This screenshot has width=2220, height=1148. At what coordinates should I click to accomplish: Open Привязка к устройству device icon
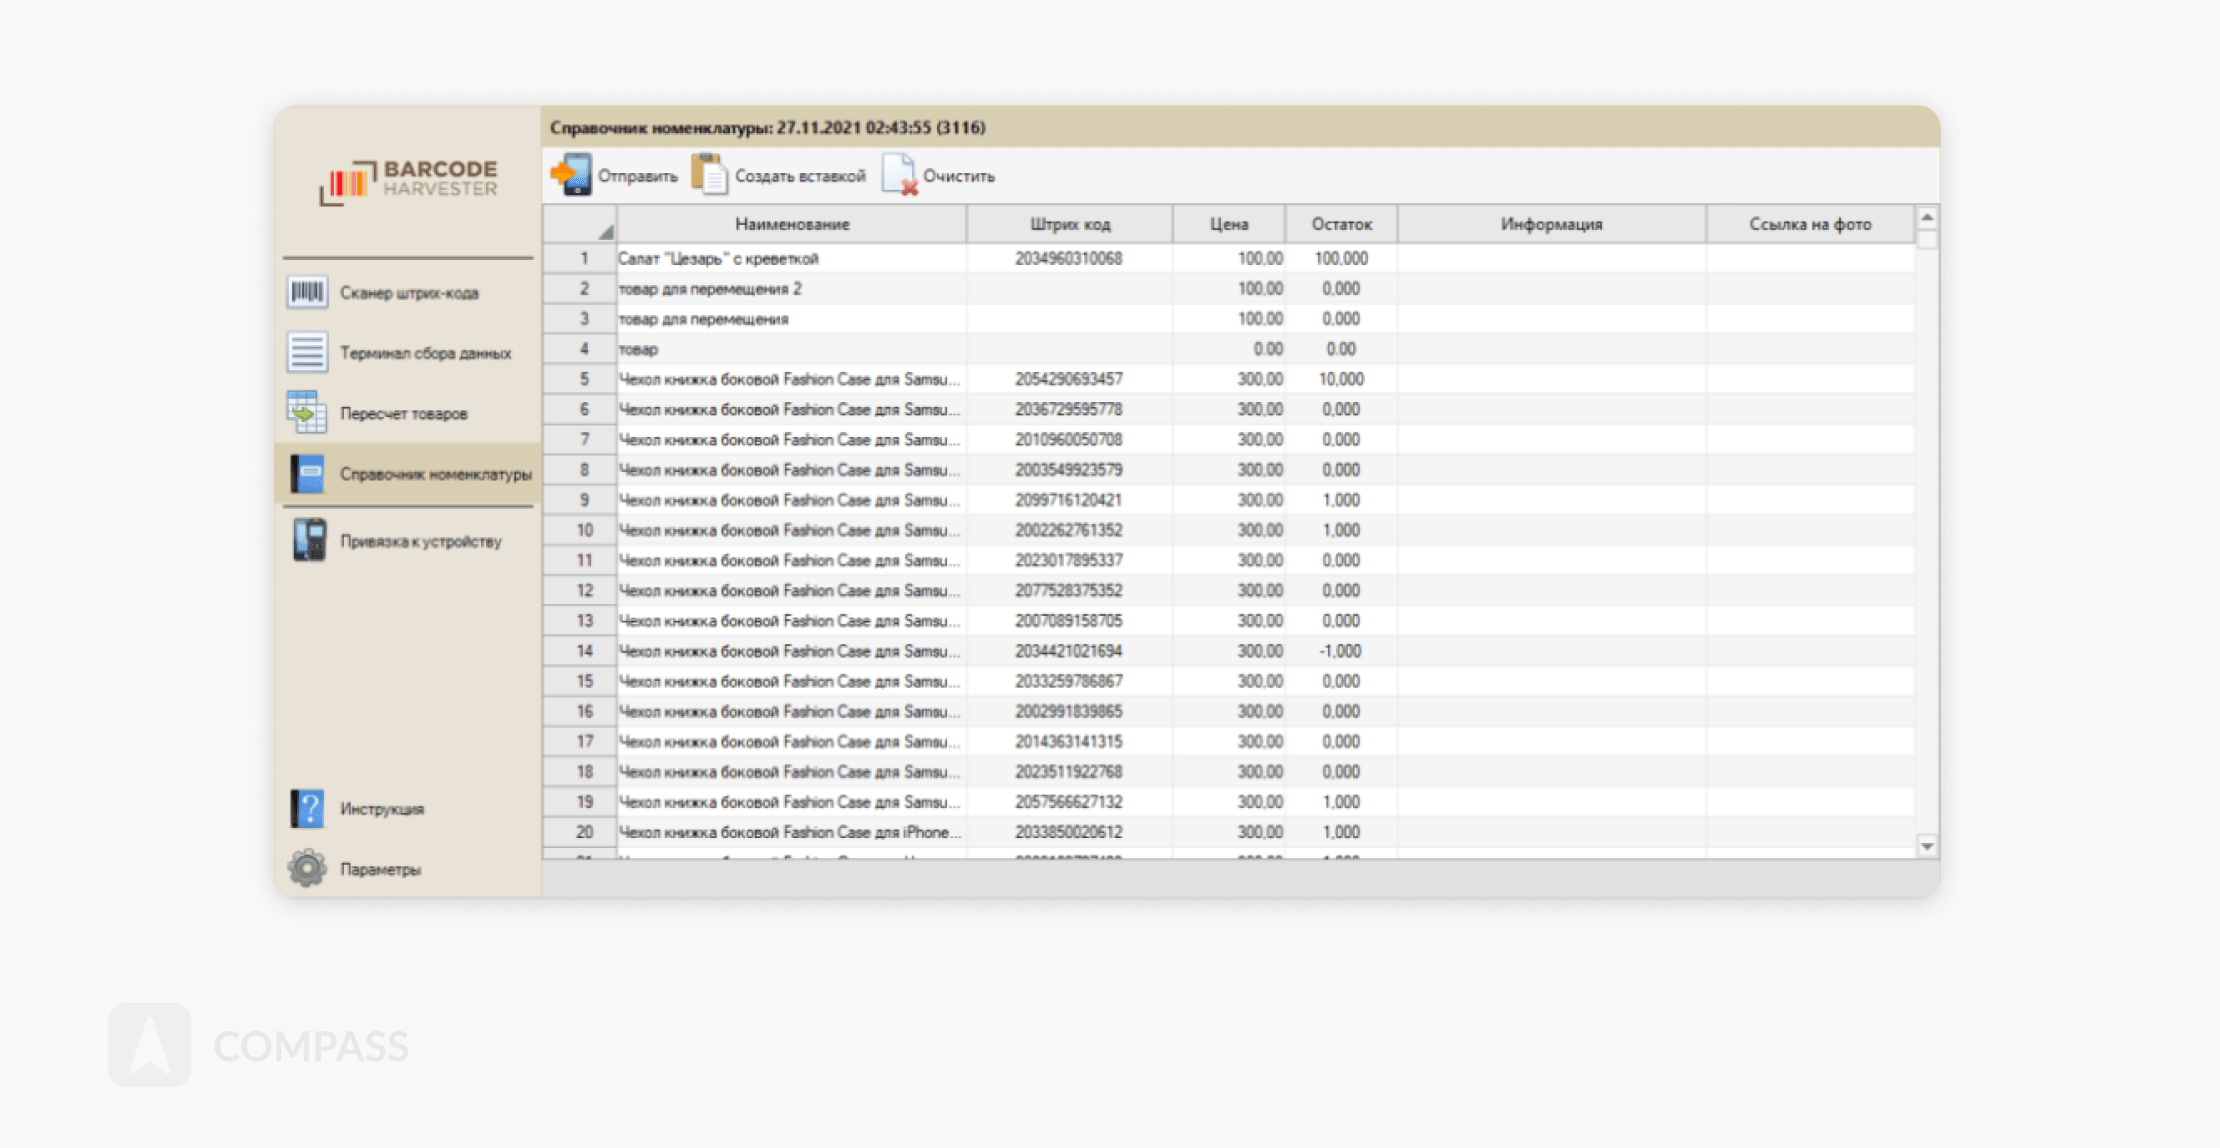(309, 540)
